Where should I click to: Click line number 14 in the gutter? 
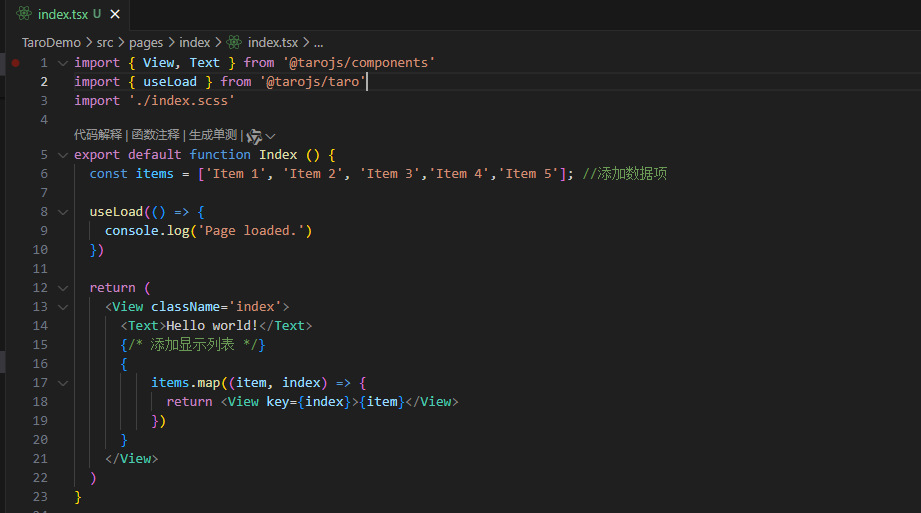pos(40,326)
